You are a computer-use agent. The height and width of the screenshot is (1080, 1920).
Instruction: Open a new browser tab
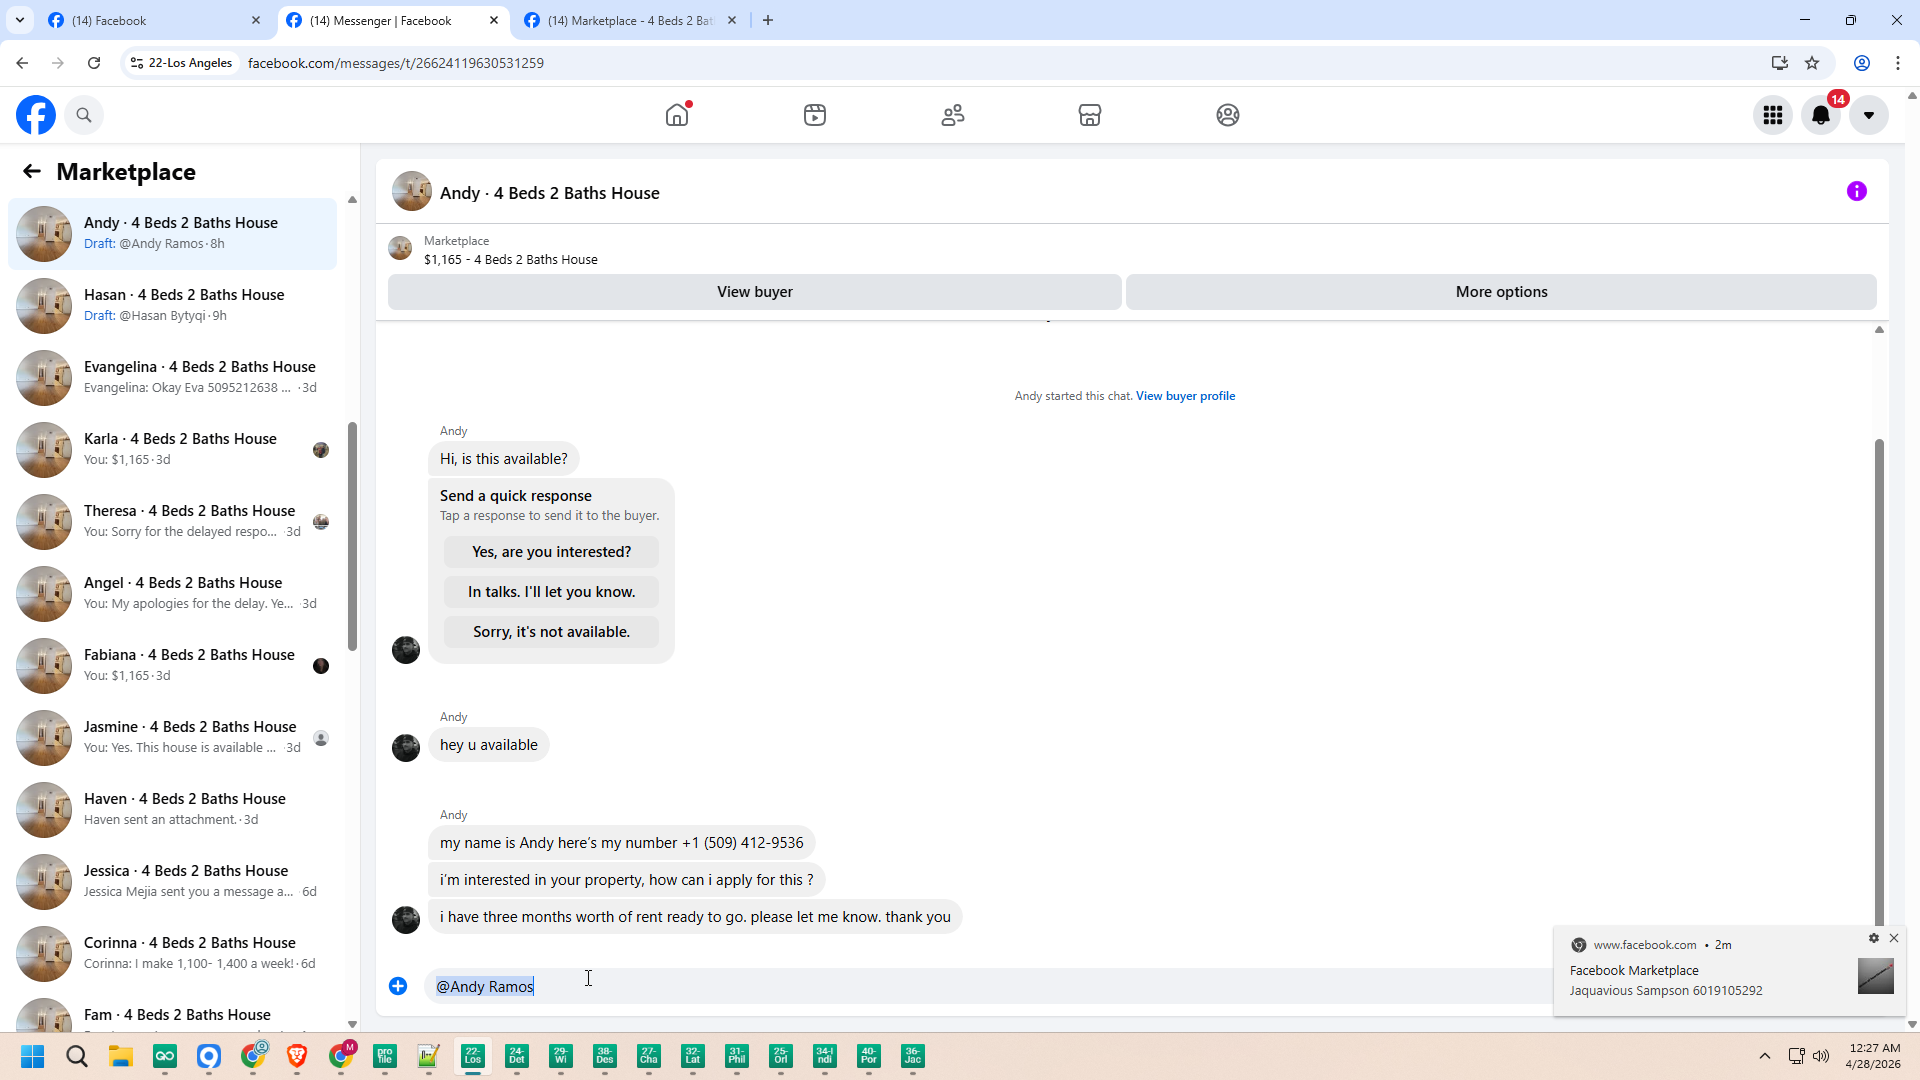(768, 20)
